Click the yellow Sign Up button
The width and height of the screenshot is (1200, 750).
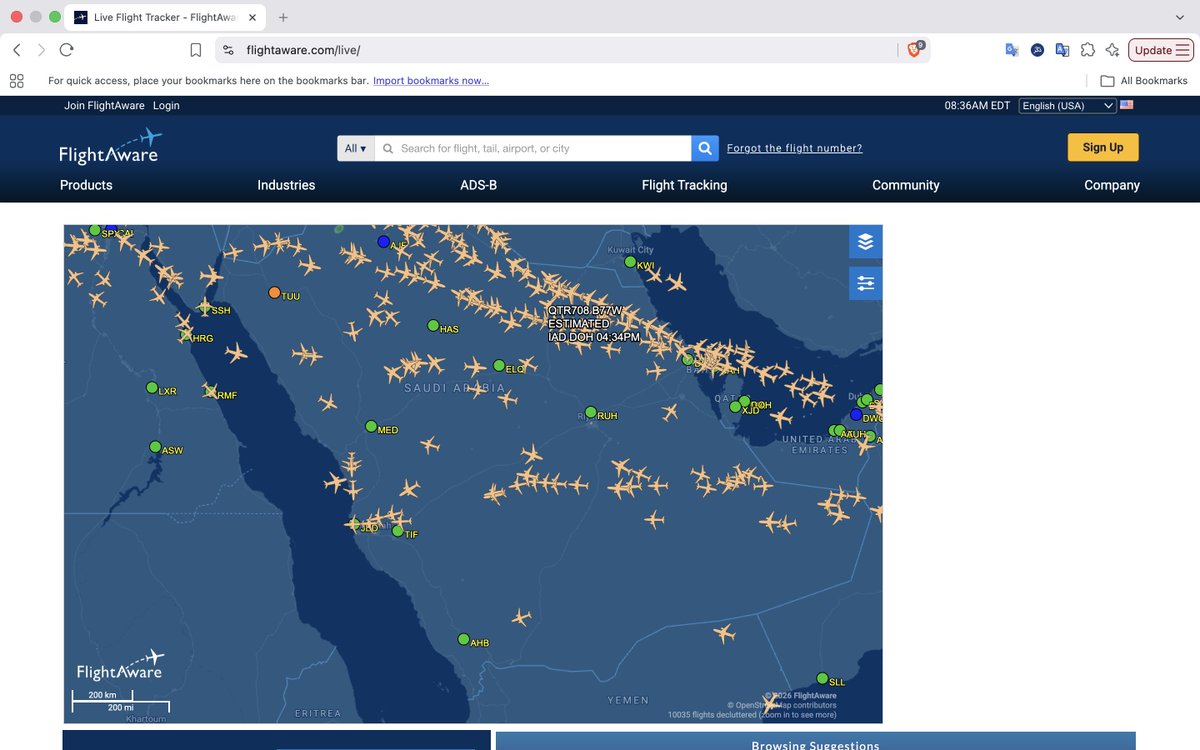pyautogui.click(x=1103, y=147)
